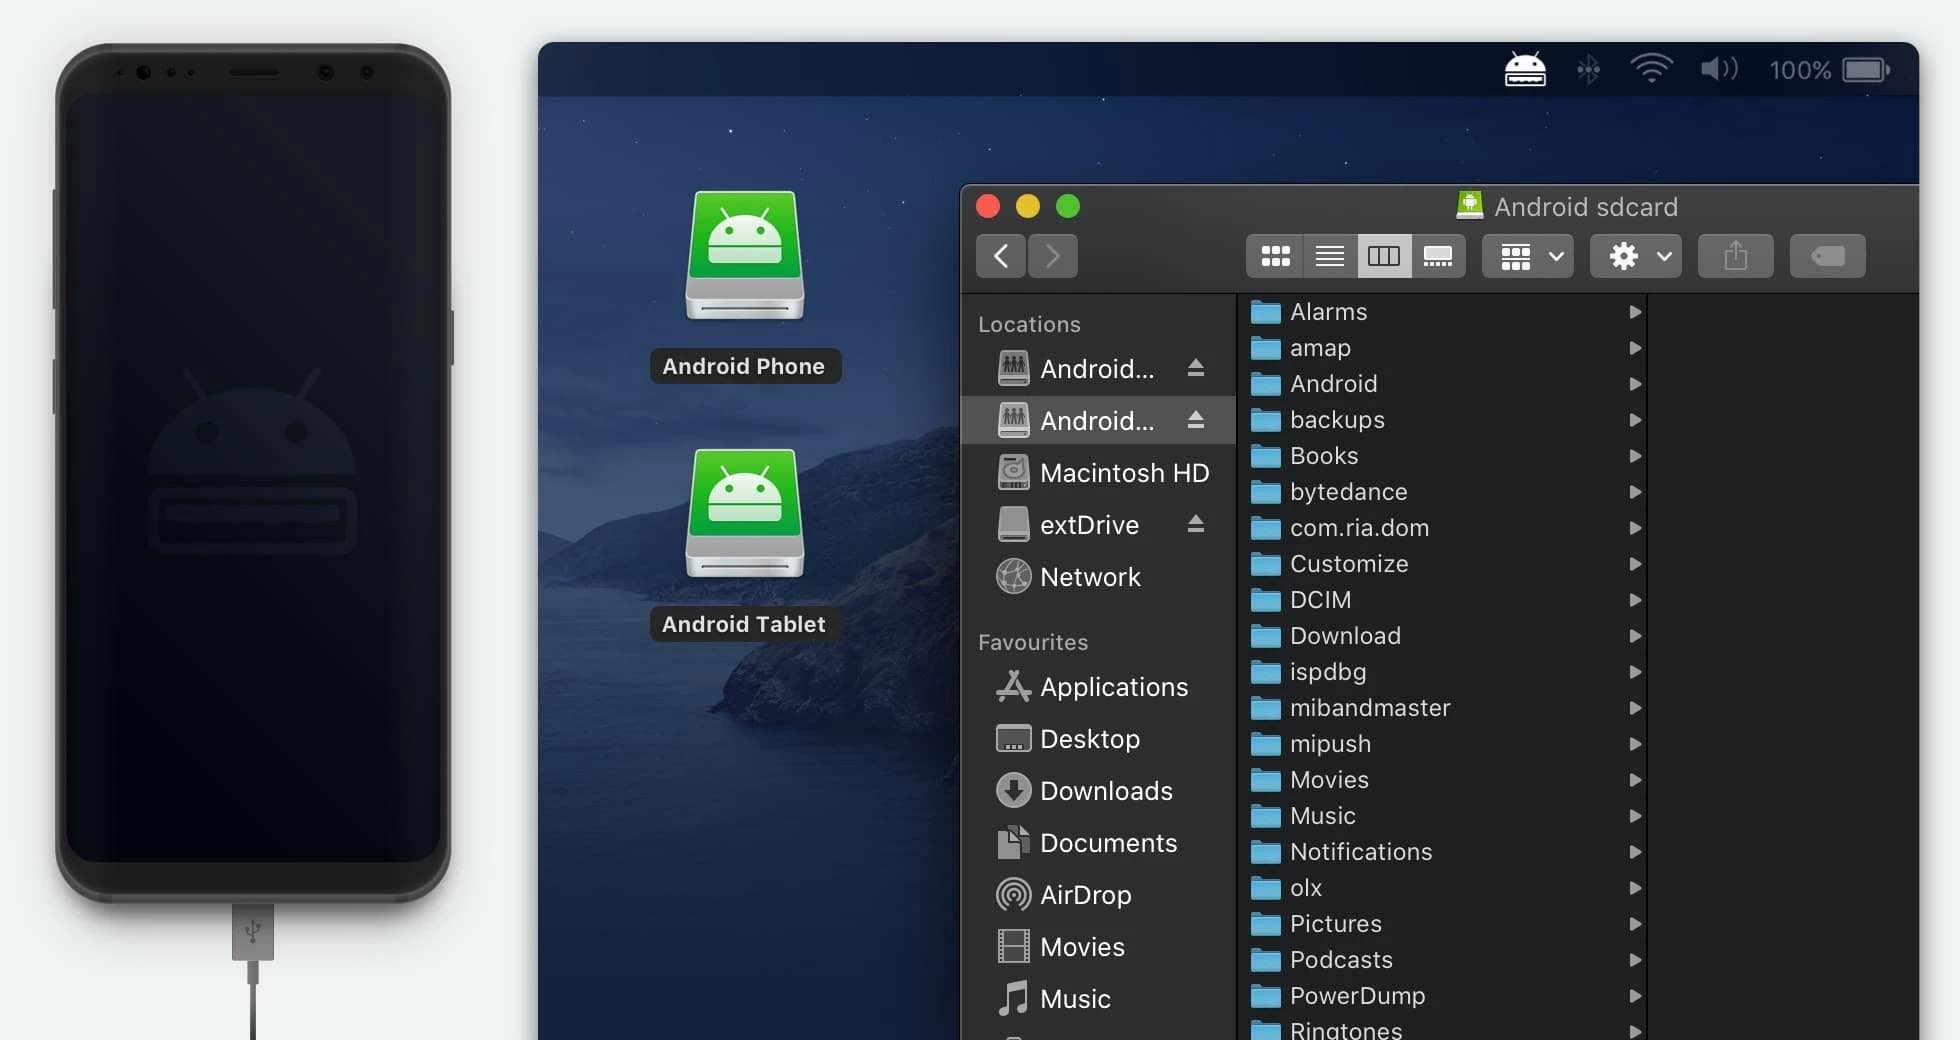Click the MacDroid menu bar icon
The image size is (1960, 1040).
(x=1524, y=70)
